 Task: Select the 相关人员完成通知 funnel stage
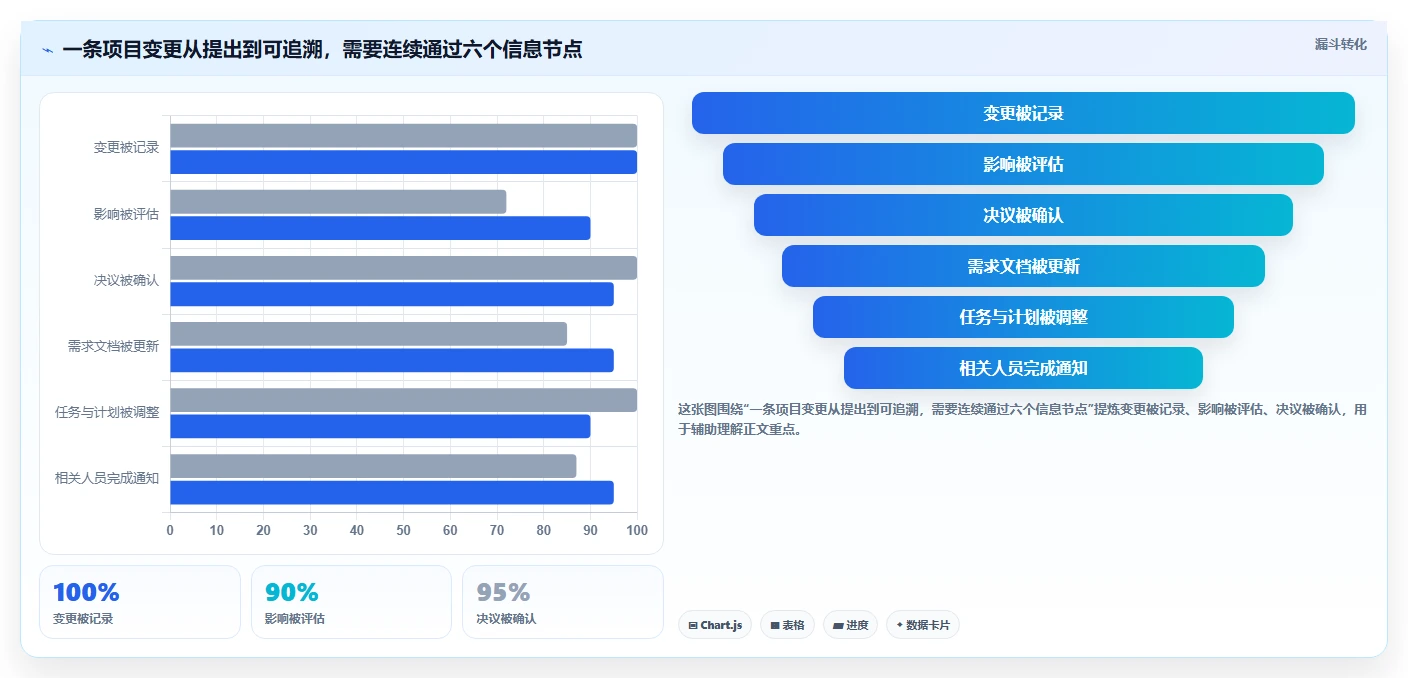[1023, 368]
